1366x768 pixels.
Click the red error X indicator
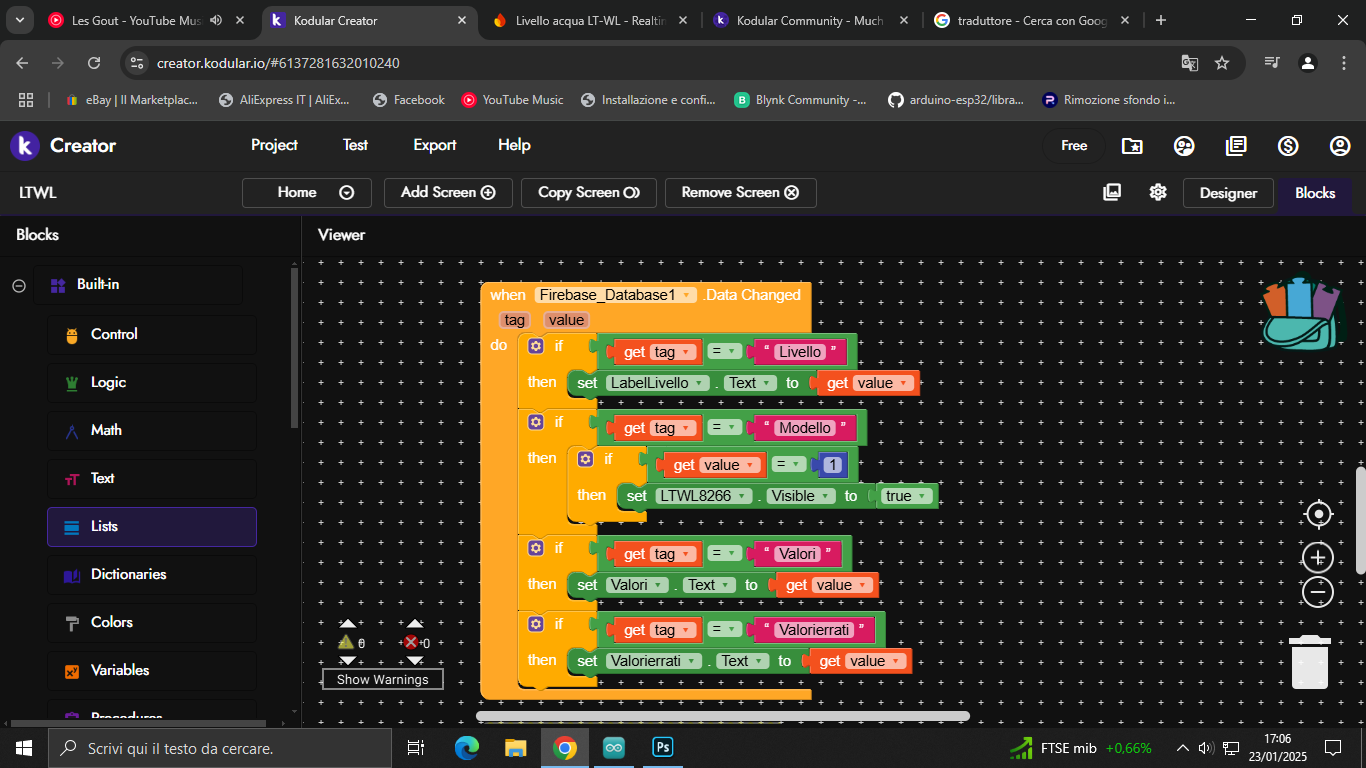pos(410,643)
